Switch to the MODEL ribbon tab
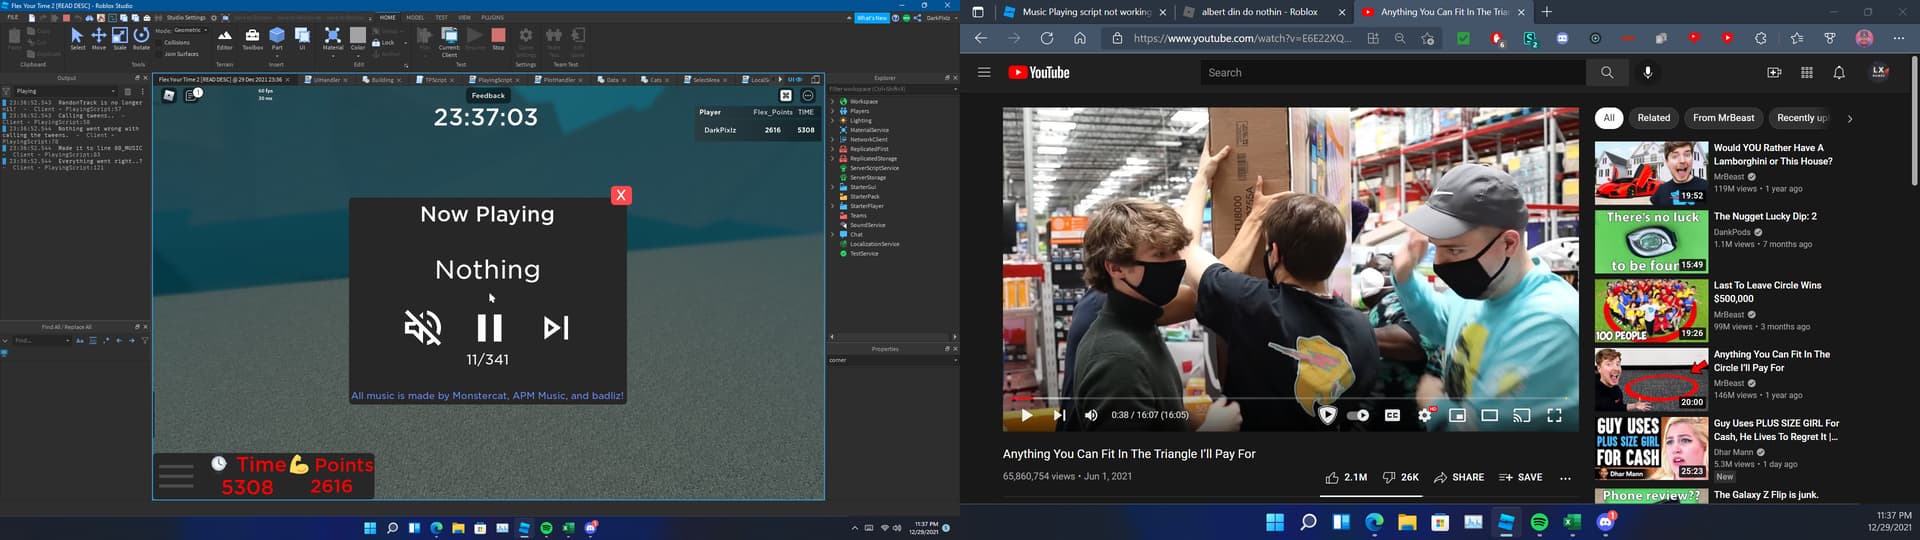Screen dimensions: 1920x540 pos(415,18)
